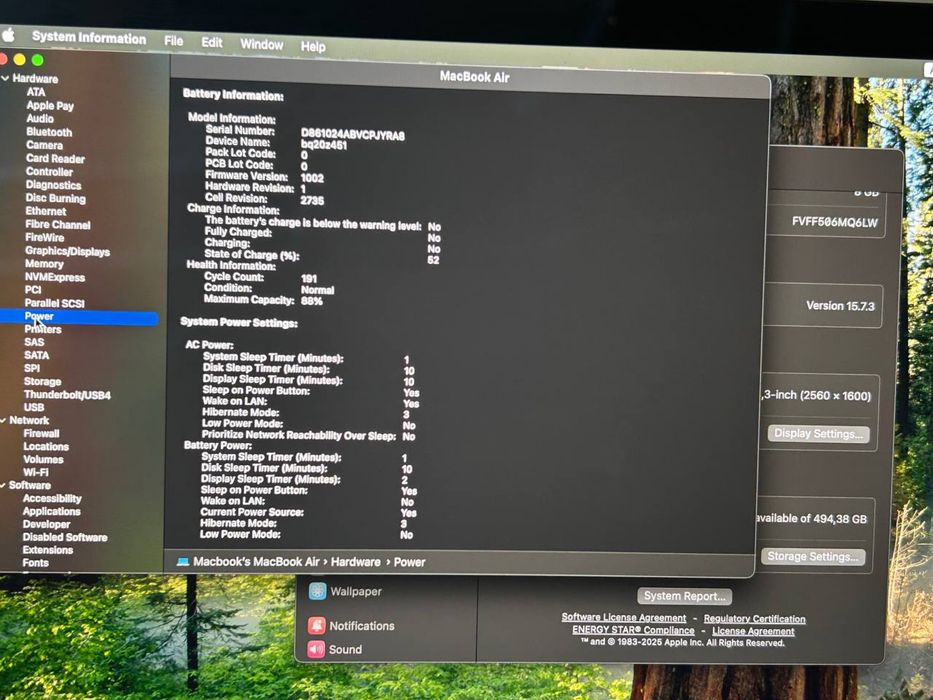Select Locations under Network

click(x=46, y=447)
